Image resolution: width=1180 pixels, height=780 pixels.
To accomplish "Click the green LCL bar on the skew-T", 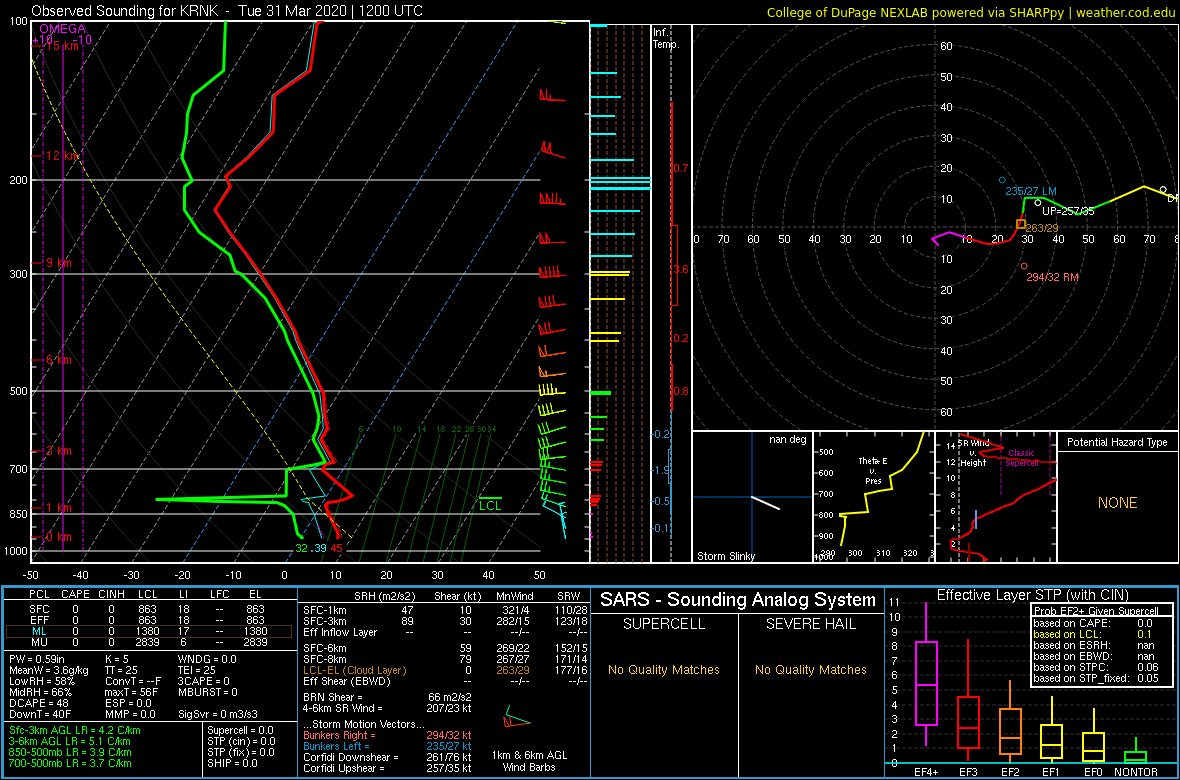I will coord(491,498).
